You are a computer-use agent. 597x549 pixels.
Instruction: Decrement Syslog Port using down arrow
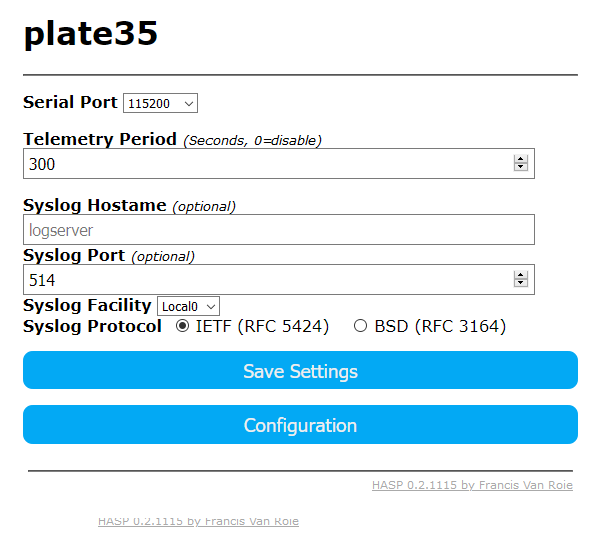[x=520, y=283]
